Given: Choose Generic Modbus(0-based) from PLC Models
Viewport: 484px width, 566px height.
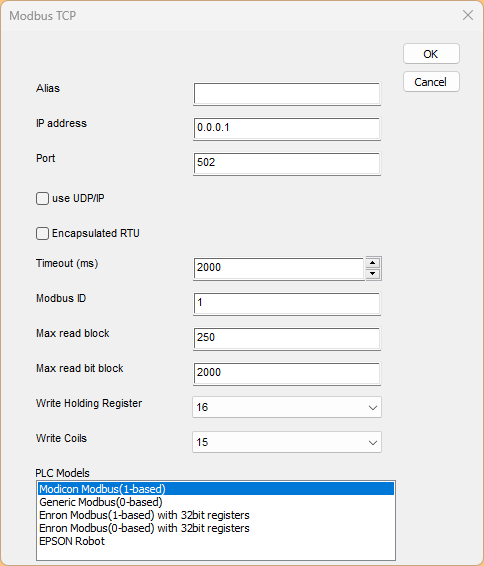Looking at the screenshot, I should (216, 502).
